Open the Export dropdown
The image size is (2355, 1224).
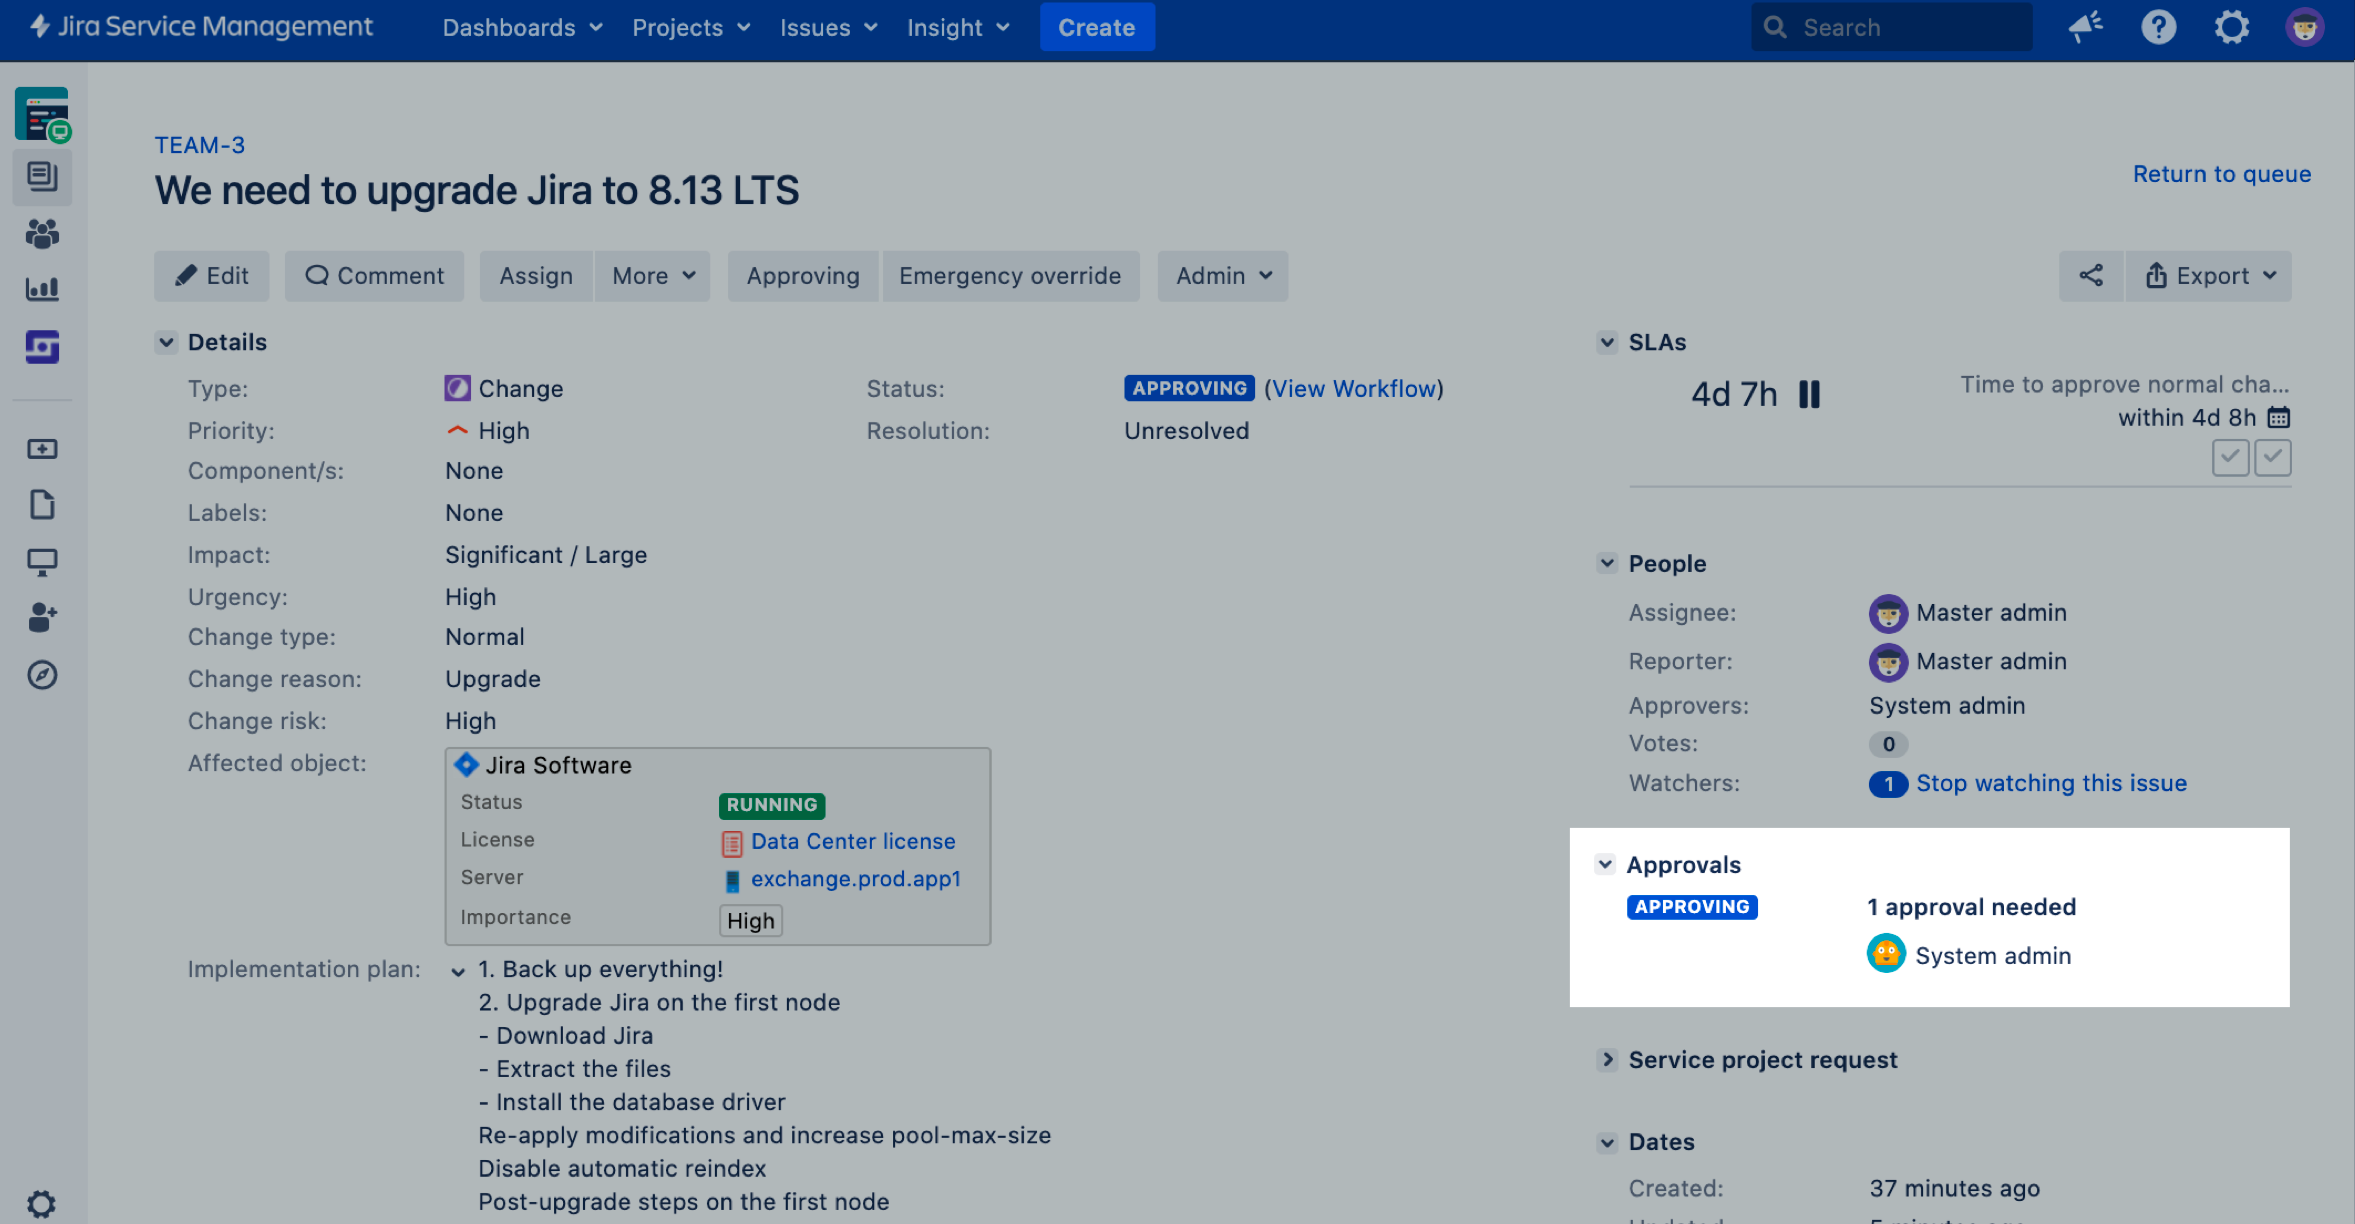click(x=2209, y=276)
